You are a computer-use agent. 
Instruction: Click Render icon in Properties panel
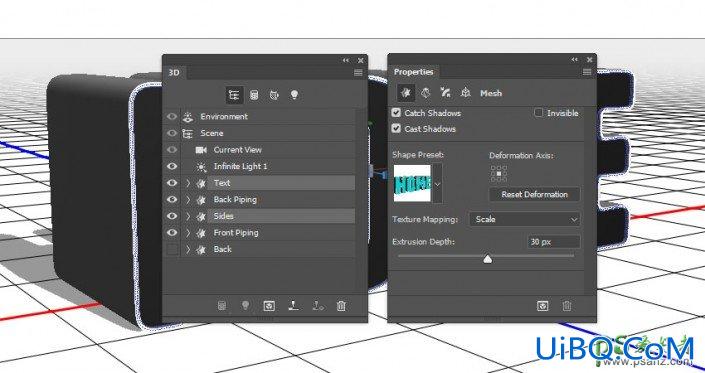543,306
